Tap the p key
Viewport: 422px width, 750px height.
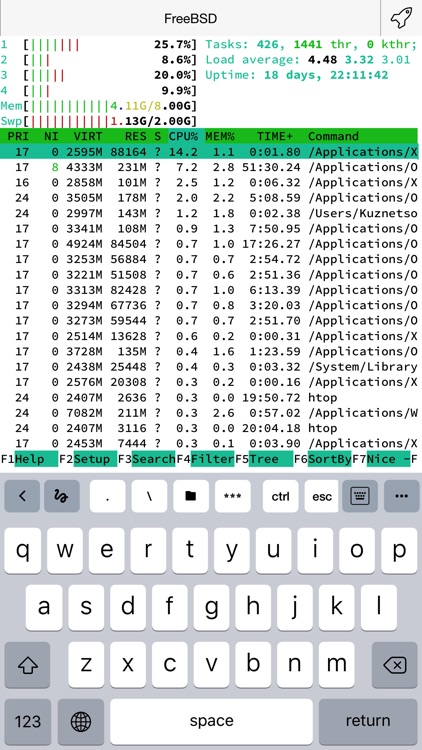(400, 551)
